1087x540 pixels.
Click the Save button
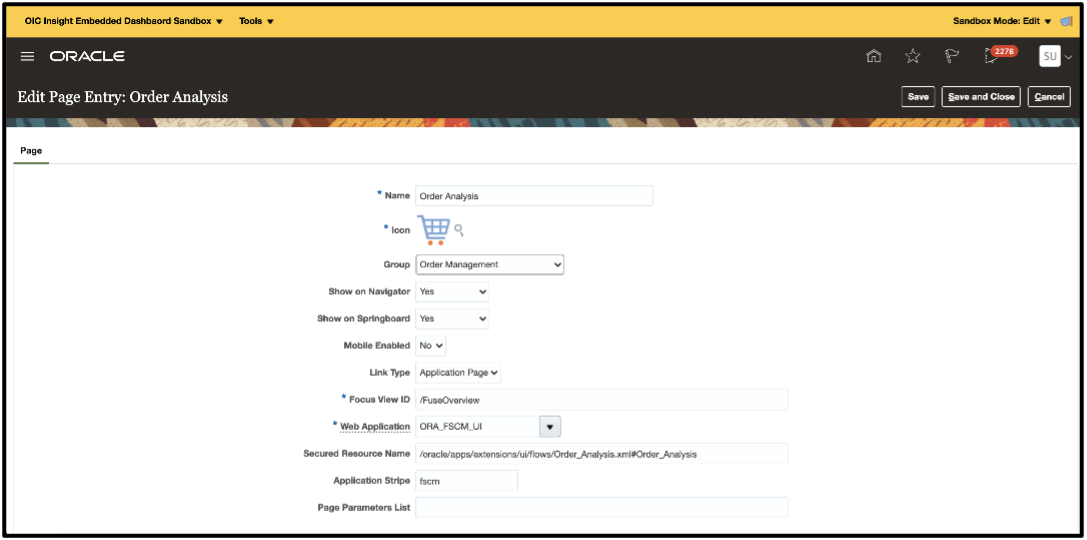918,97
